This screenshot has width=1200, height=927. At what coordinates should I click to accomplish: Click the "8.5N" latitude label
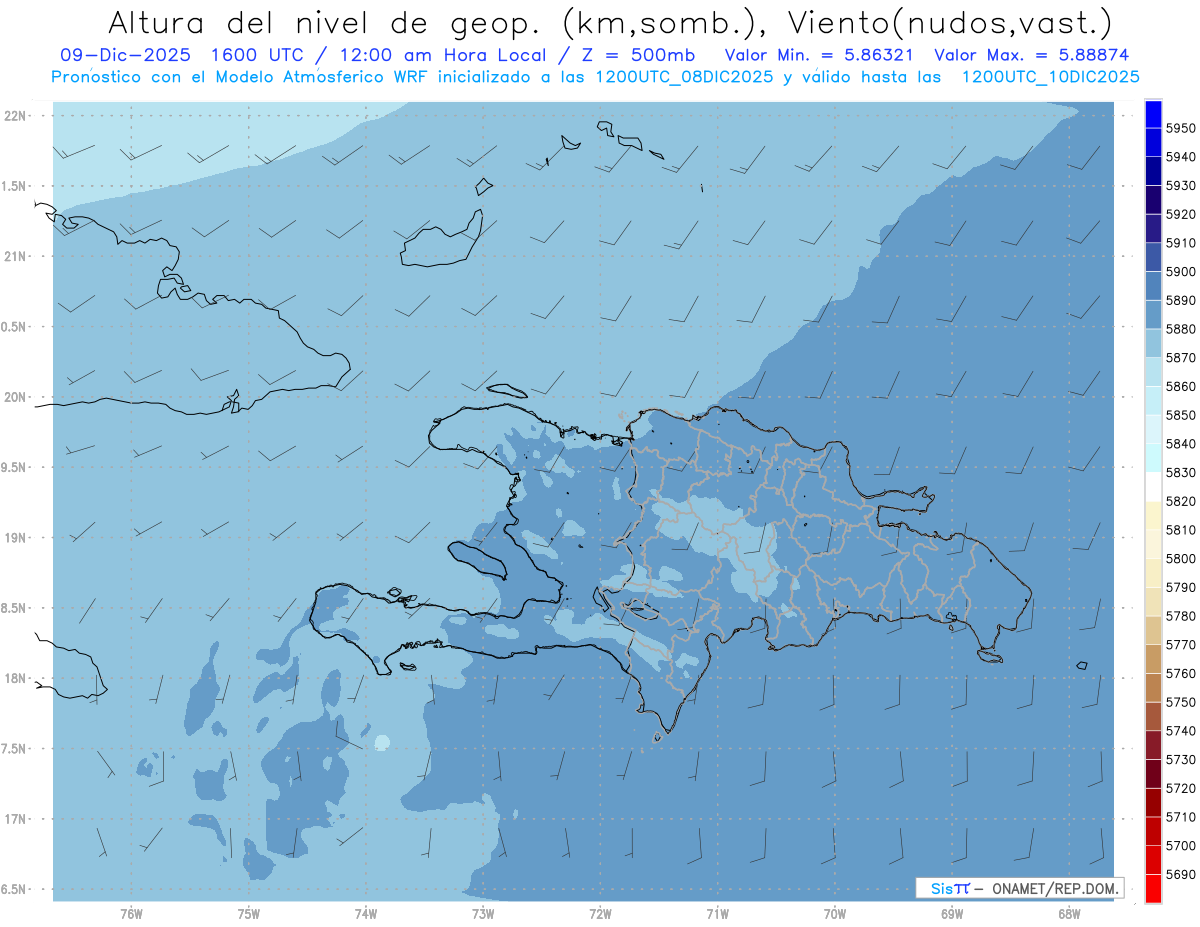pyautogui.click(x=14, y=608)
